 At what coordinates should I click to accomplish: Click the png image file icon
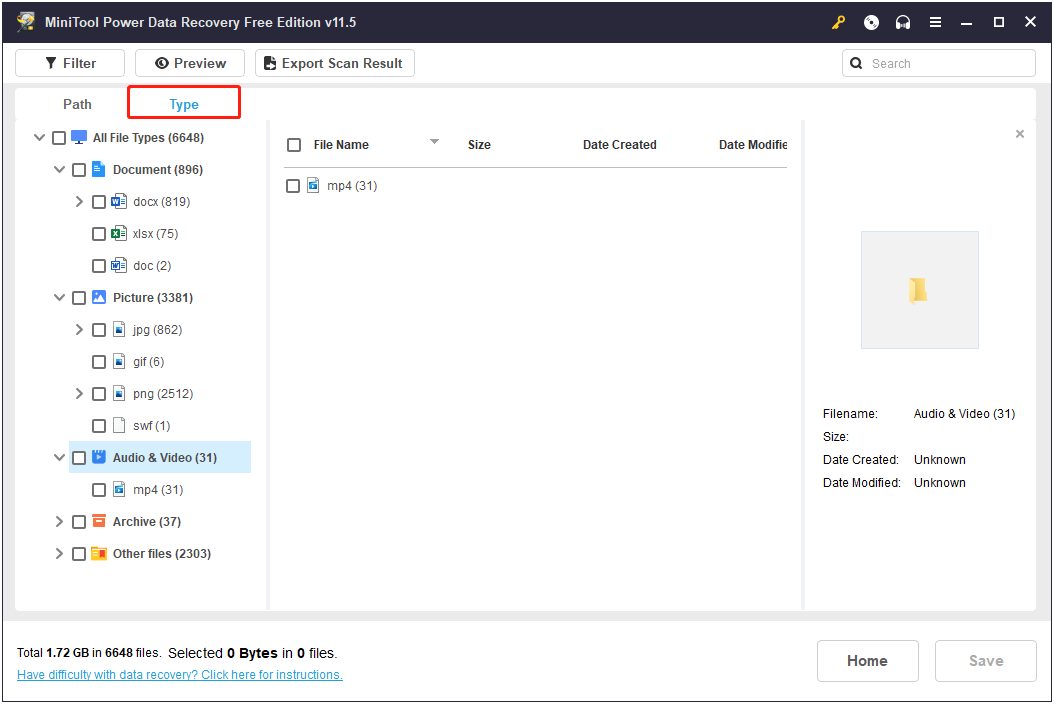tap(119, 393)
